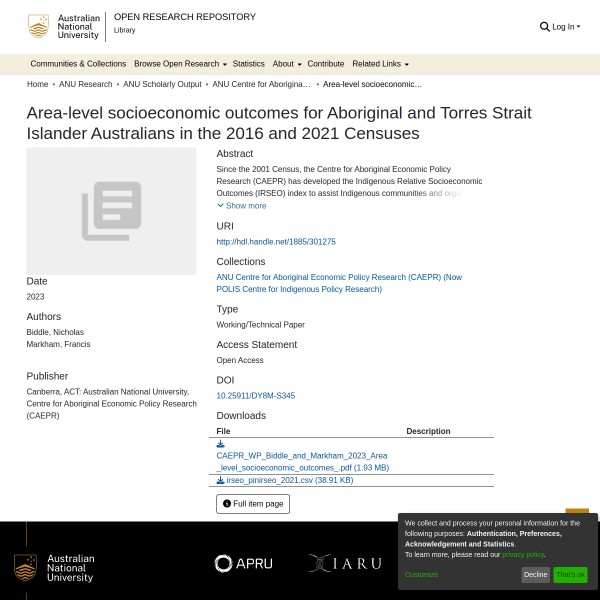Expand the Browse Open Research menu

(180, 64)
